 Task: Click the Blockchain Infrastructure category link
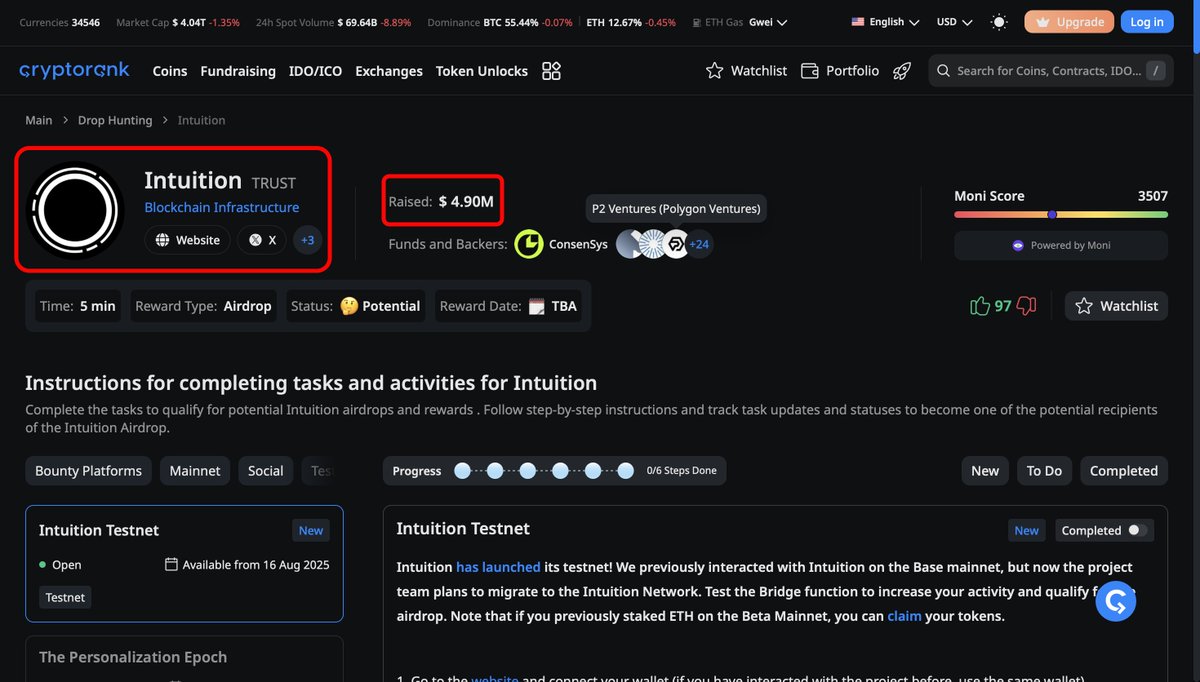pyautogui.click(x=222, y=207)
